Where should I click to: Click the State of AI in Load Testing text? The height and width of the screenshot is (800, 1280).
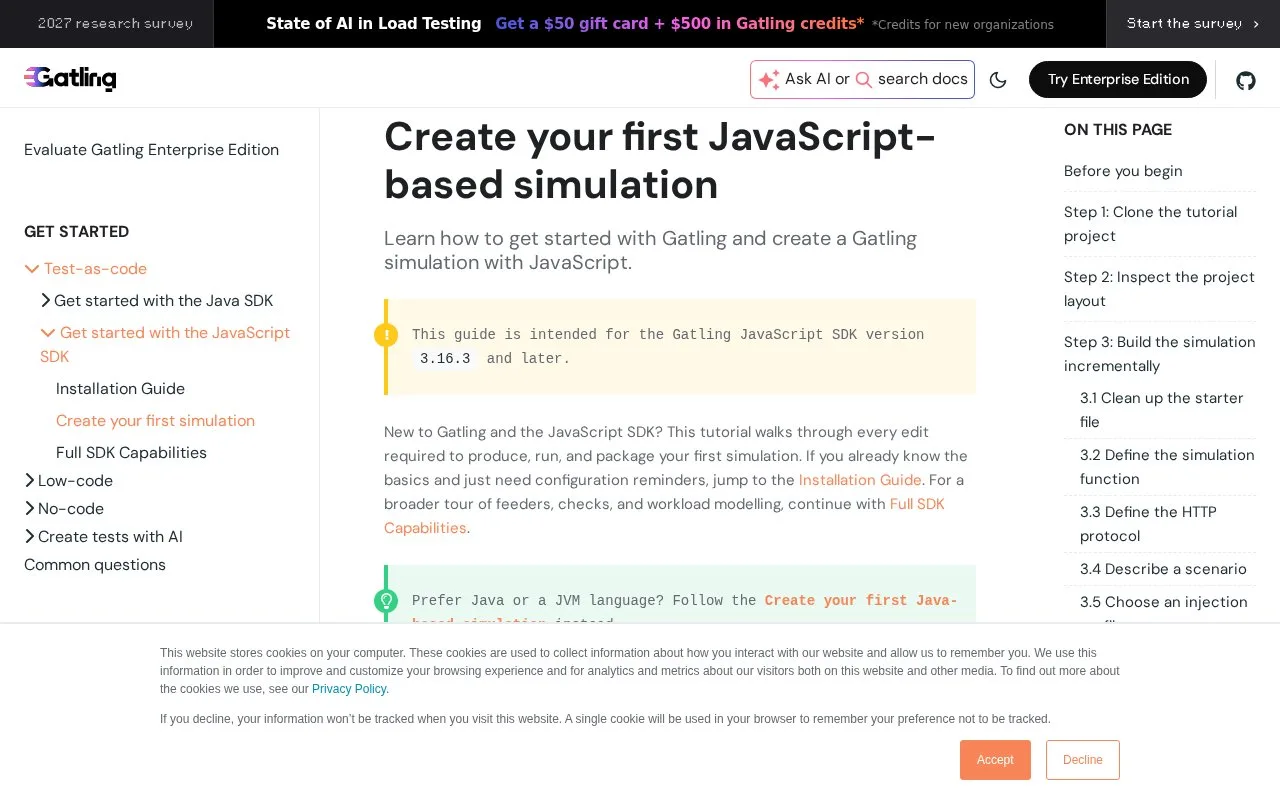373,23
